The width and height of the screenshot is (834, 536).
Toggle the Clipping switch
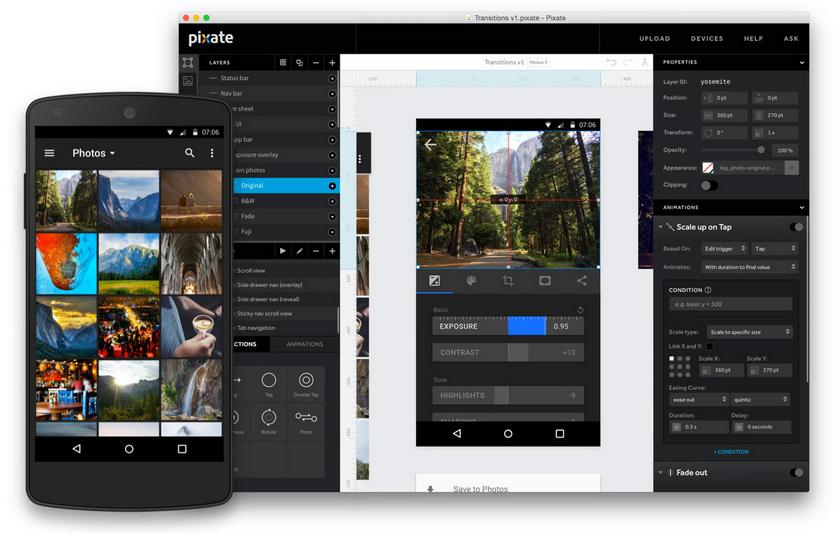click(x=709, y=186)
